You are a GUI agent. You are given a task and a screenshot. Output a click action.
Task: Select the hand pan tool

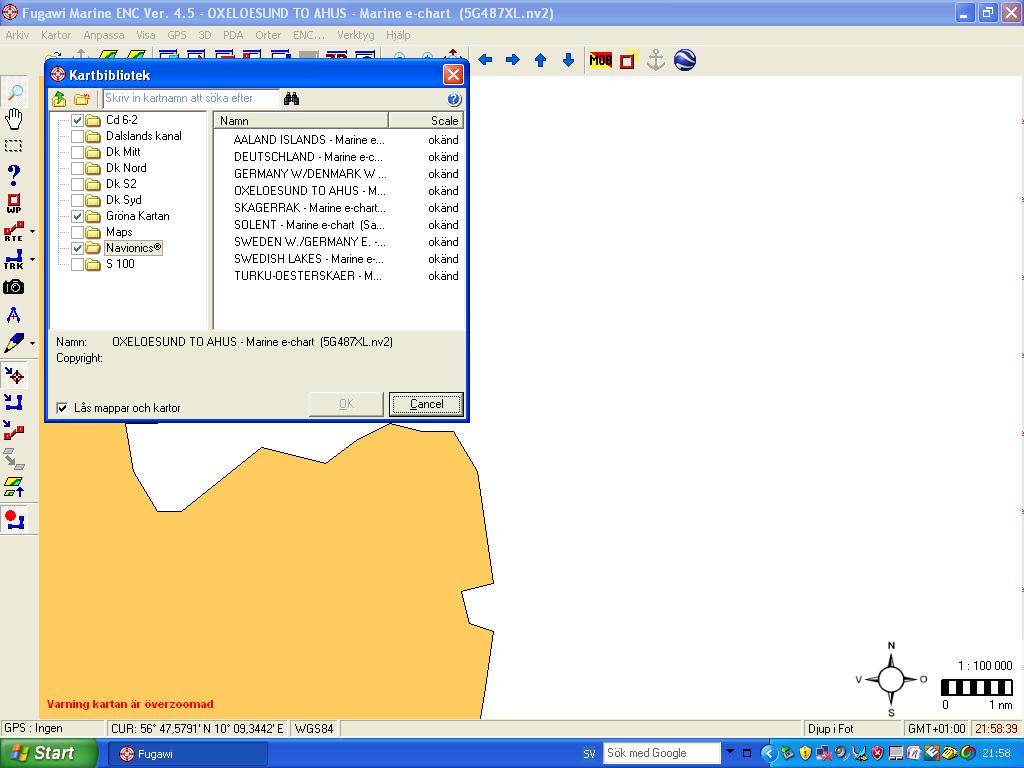(x=14, y=119)
